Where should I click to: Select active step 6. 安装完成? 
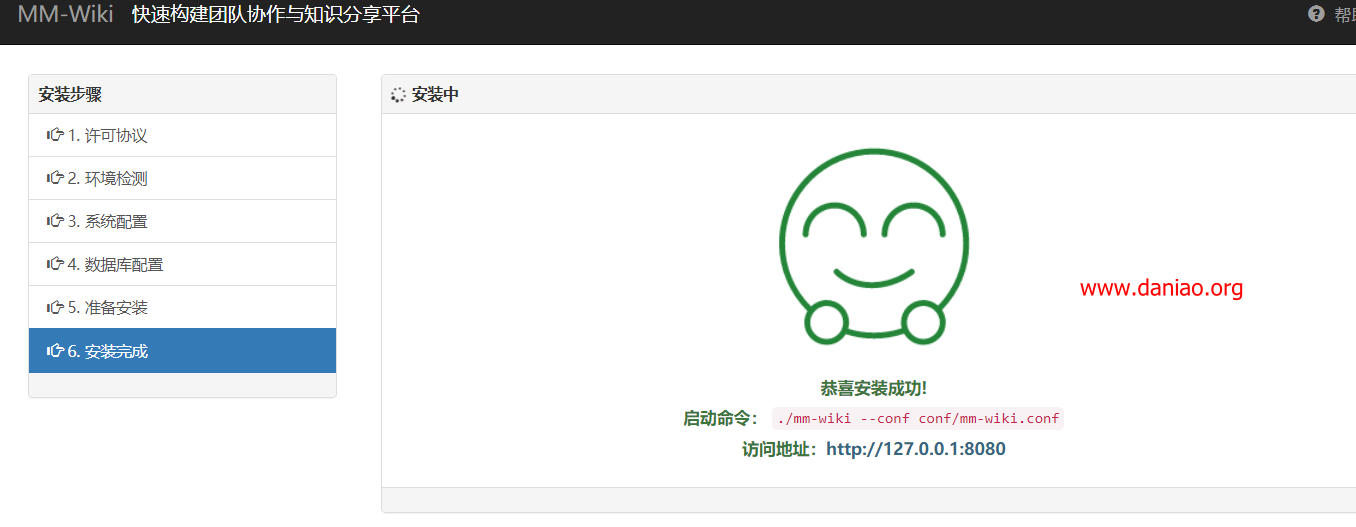182,351
